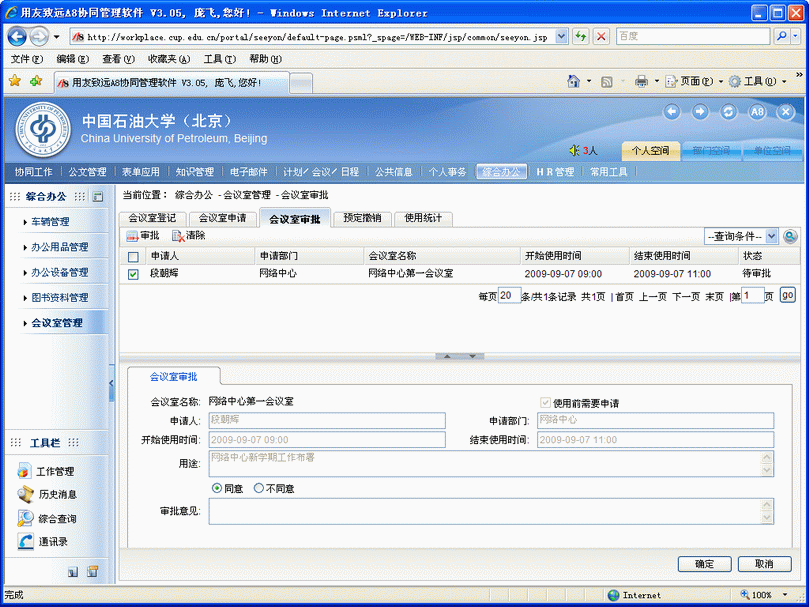
Task: Uncheck the 段朝辉 row checkbox
Action: tap(133, 273)
